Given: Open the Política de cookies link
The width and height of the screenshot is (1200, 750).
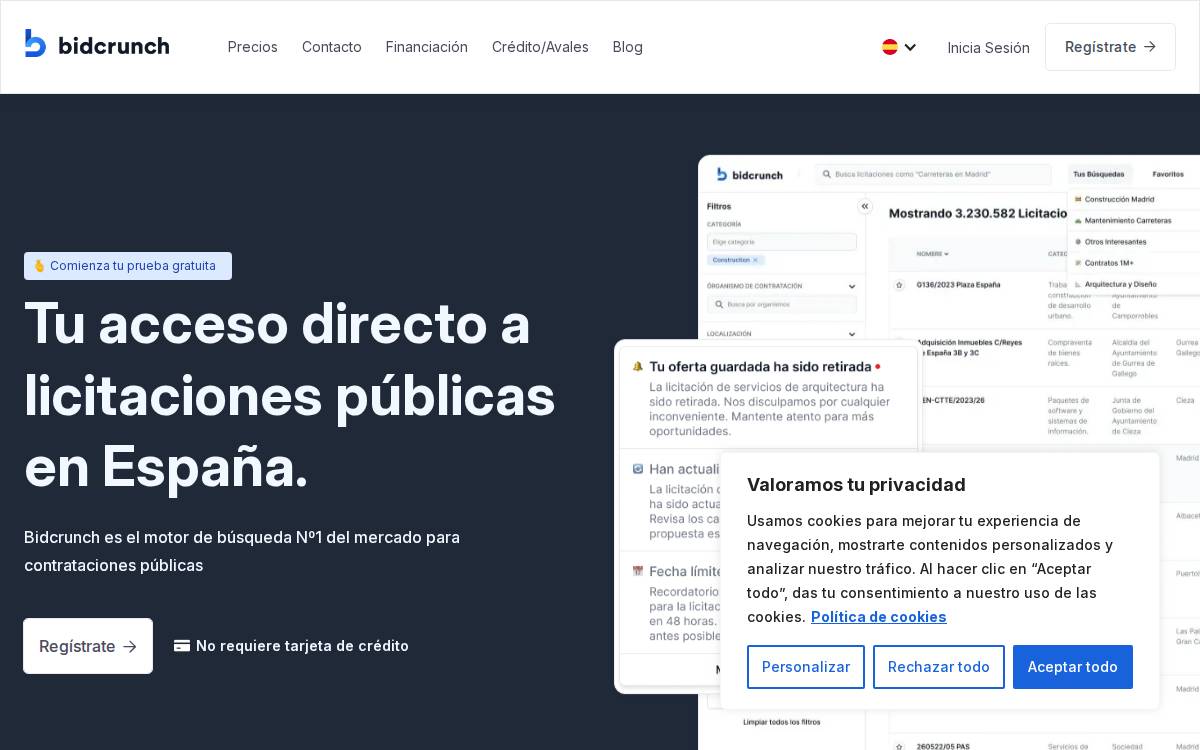Looking at the screenshot, I should 879,617.
